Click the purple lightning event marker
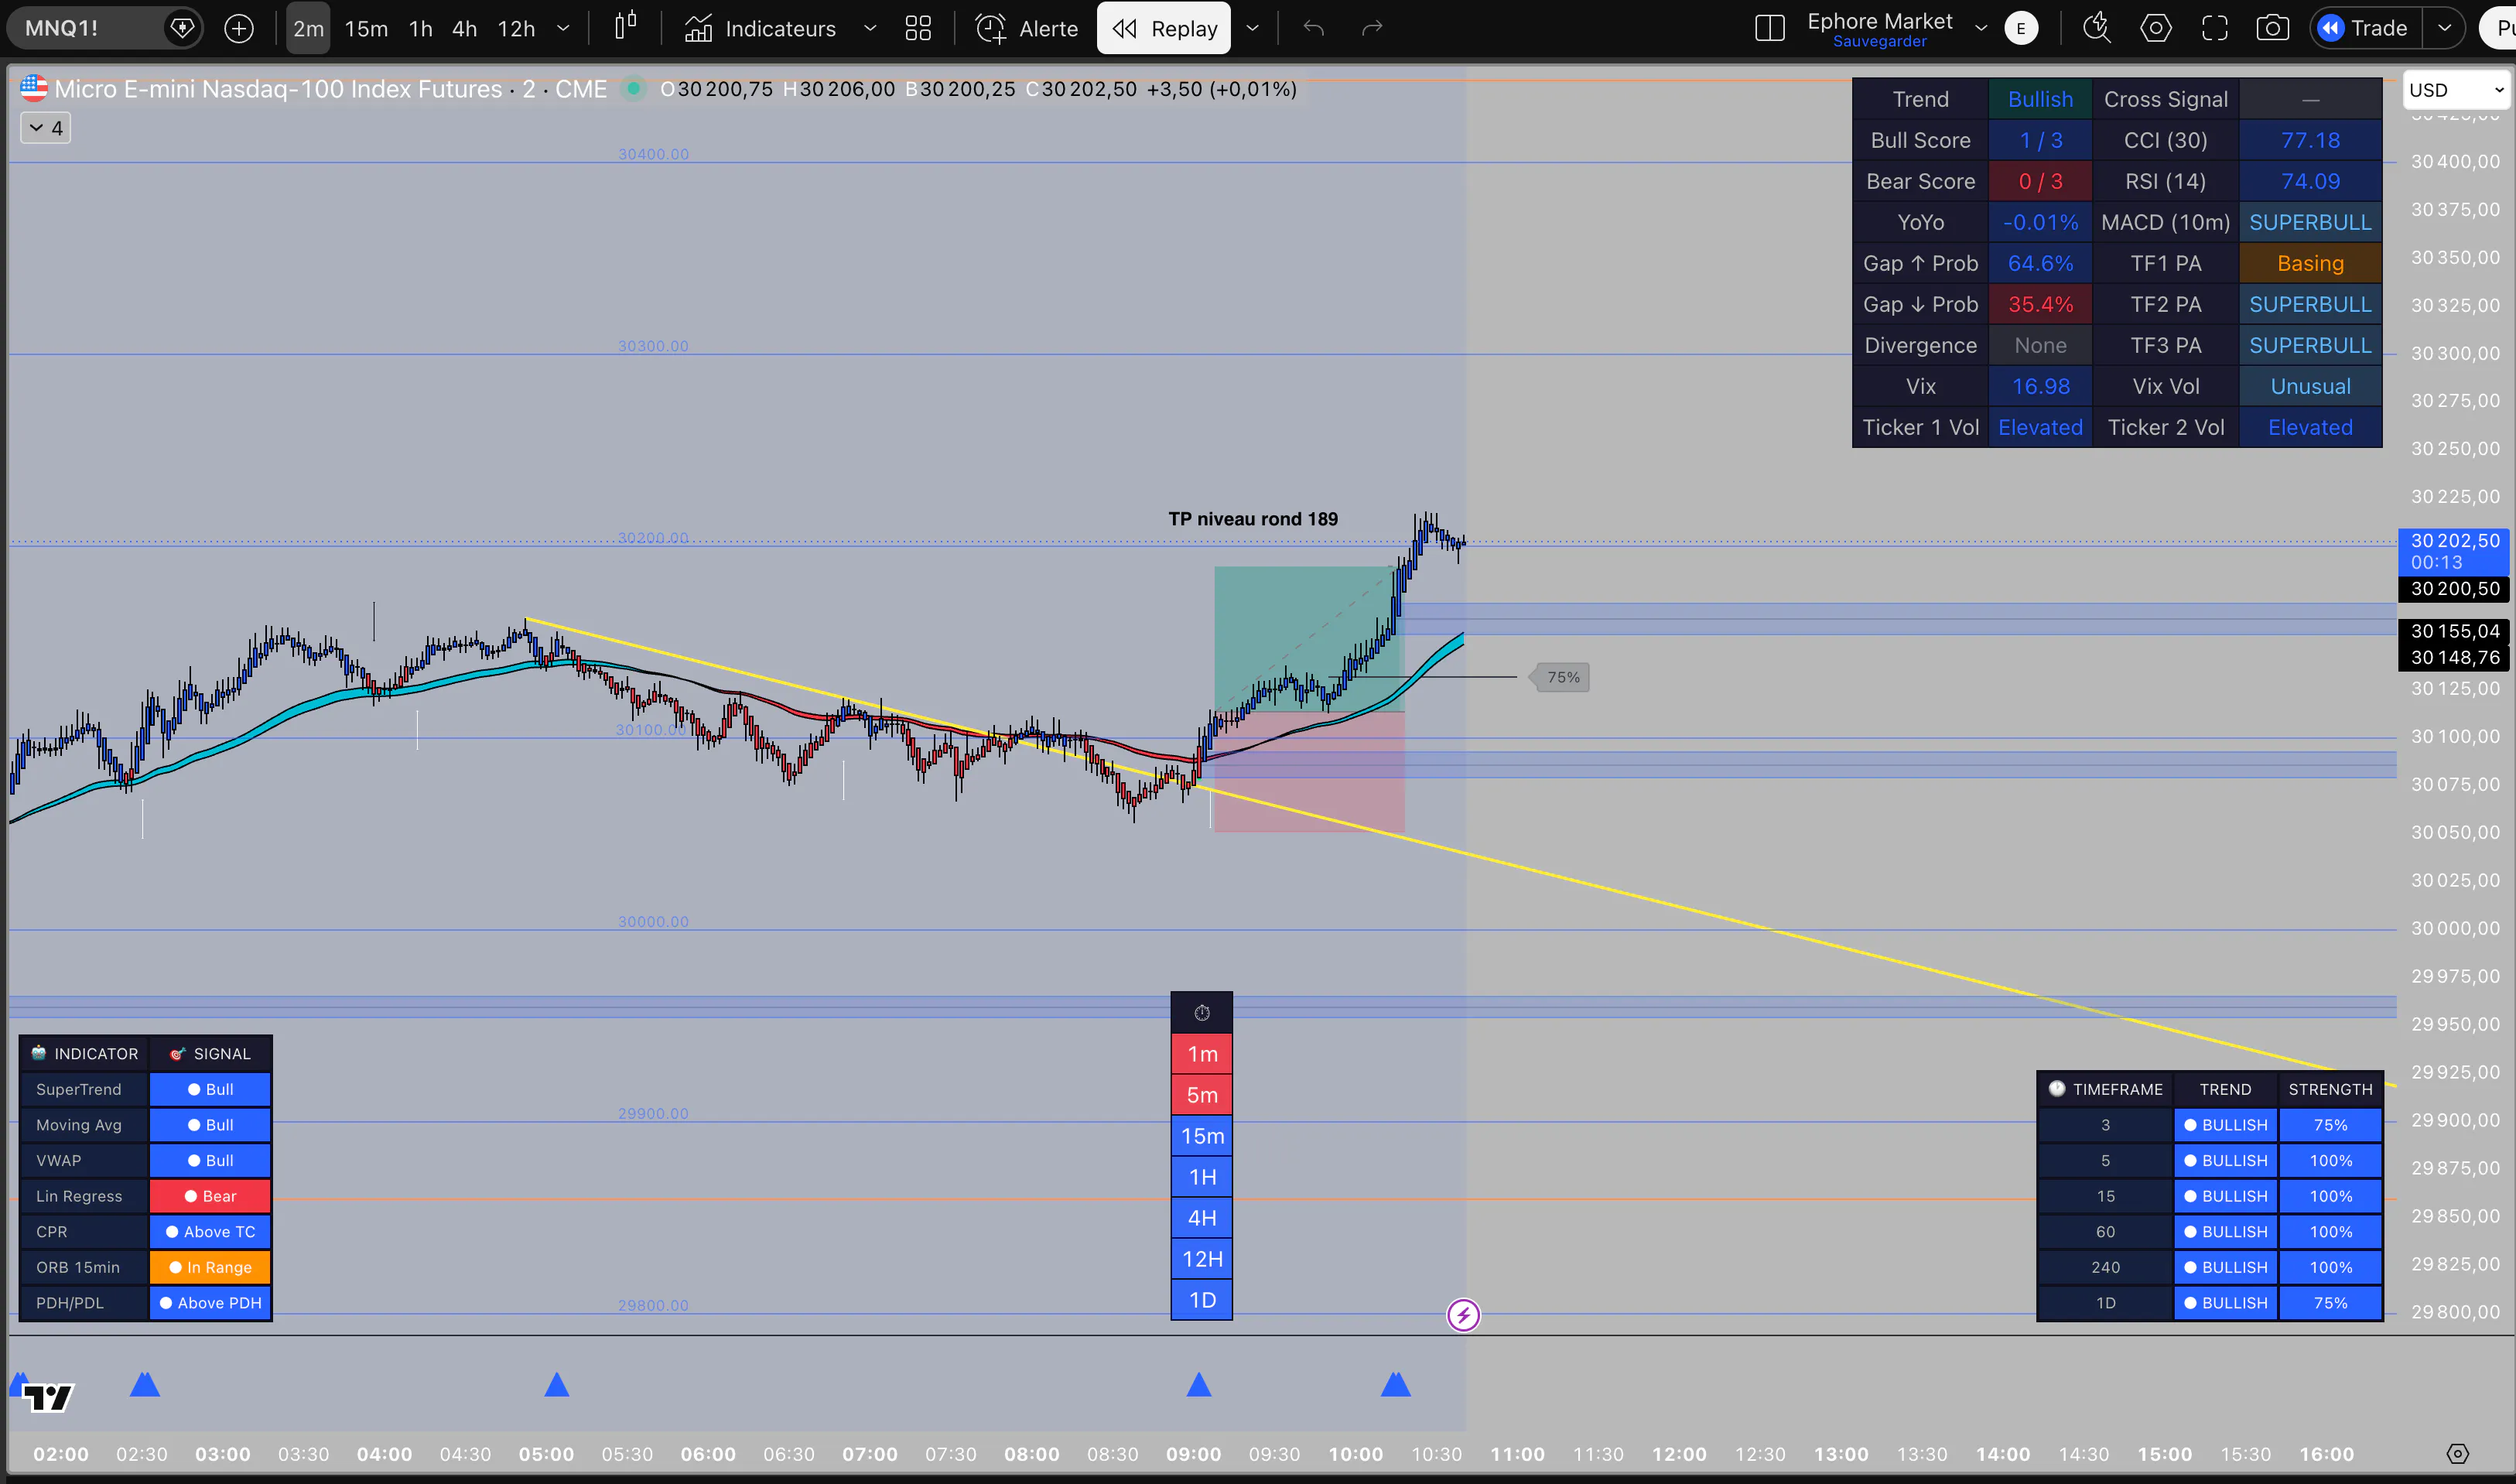The image size is (2516, 1484). pyautogui.click(x=1463, y=1315)
